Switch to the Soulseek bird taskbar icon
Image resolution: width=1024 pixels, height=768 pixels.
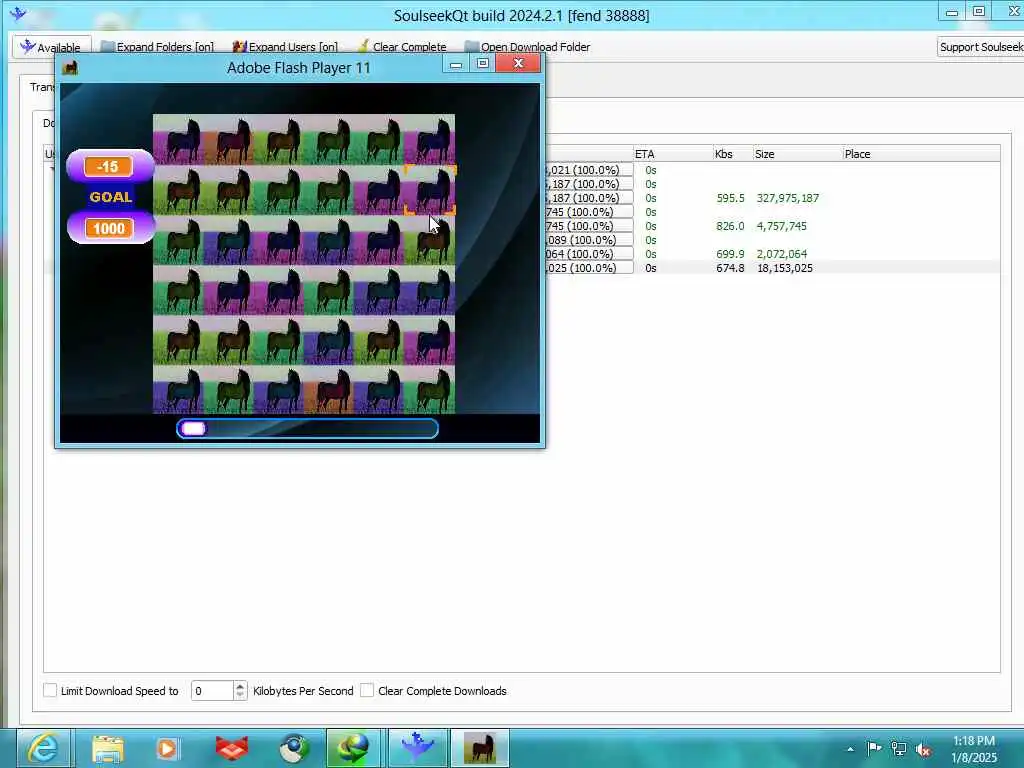(x=418, y=748)
